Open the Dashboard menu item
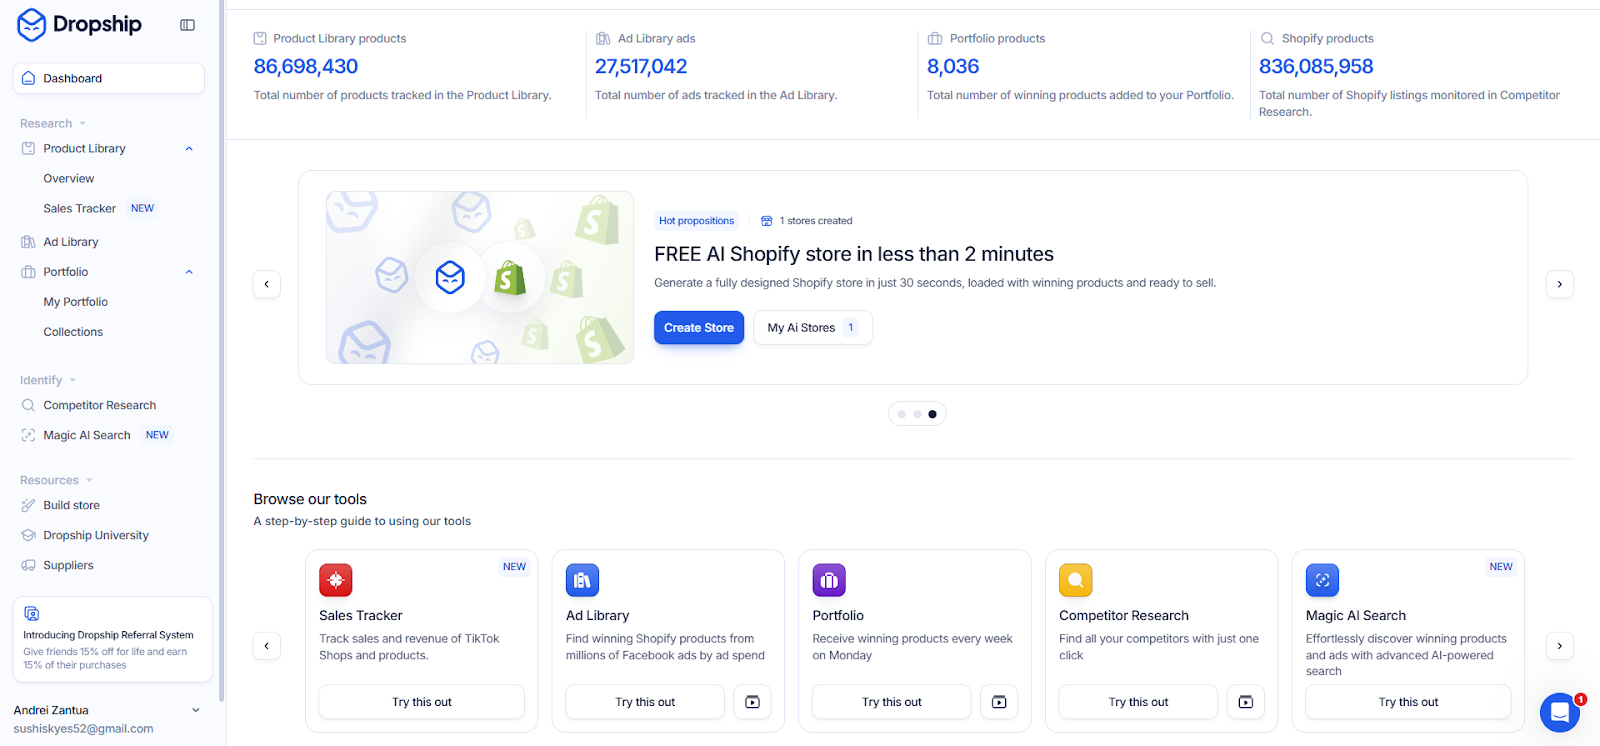Screen dimensions: 1600x746 [x=108, y=78]
